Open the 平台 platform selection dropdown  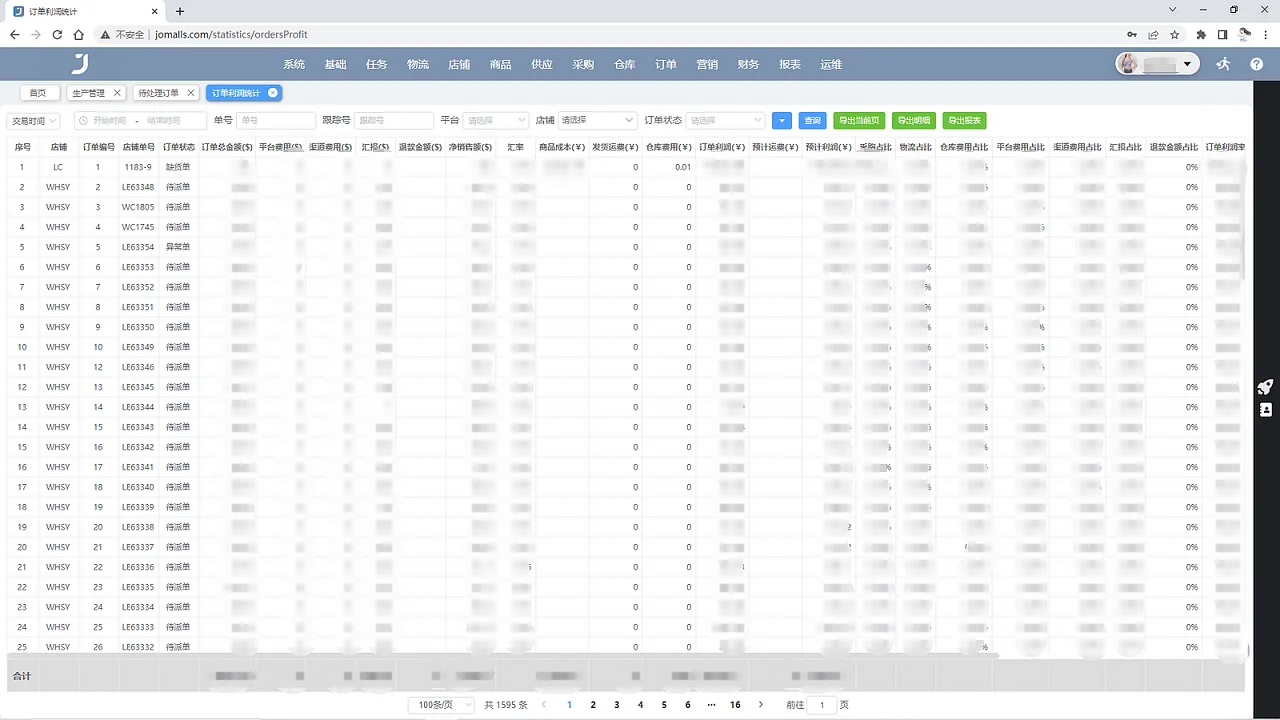point(495,120)
